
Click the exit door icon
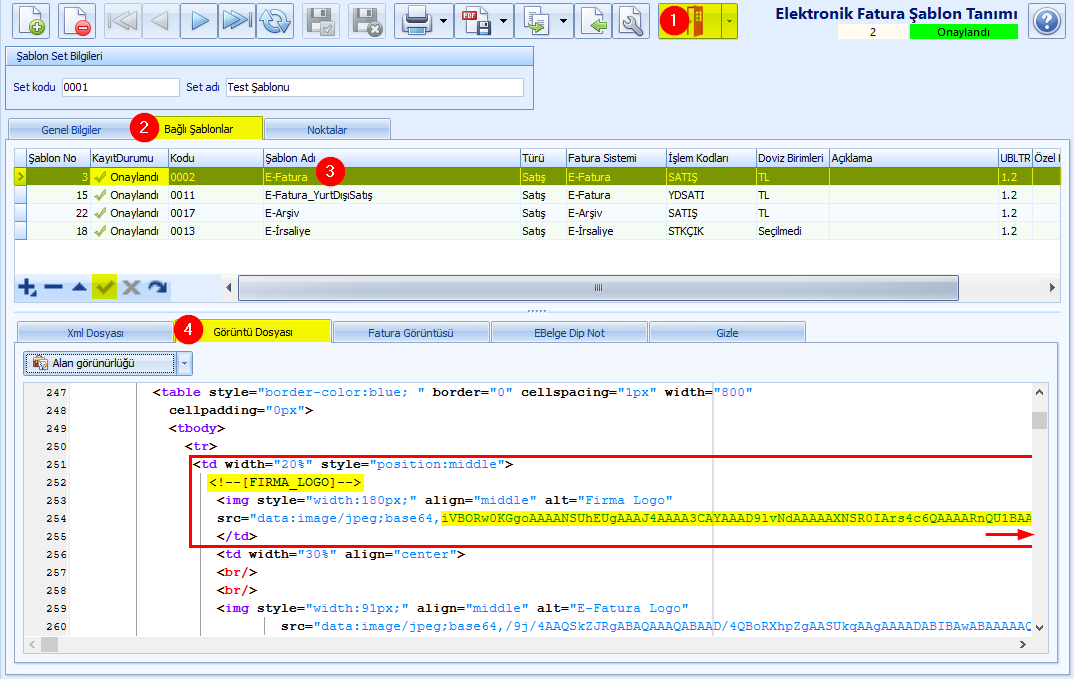[690, 21]
